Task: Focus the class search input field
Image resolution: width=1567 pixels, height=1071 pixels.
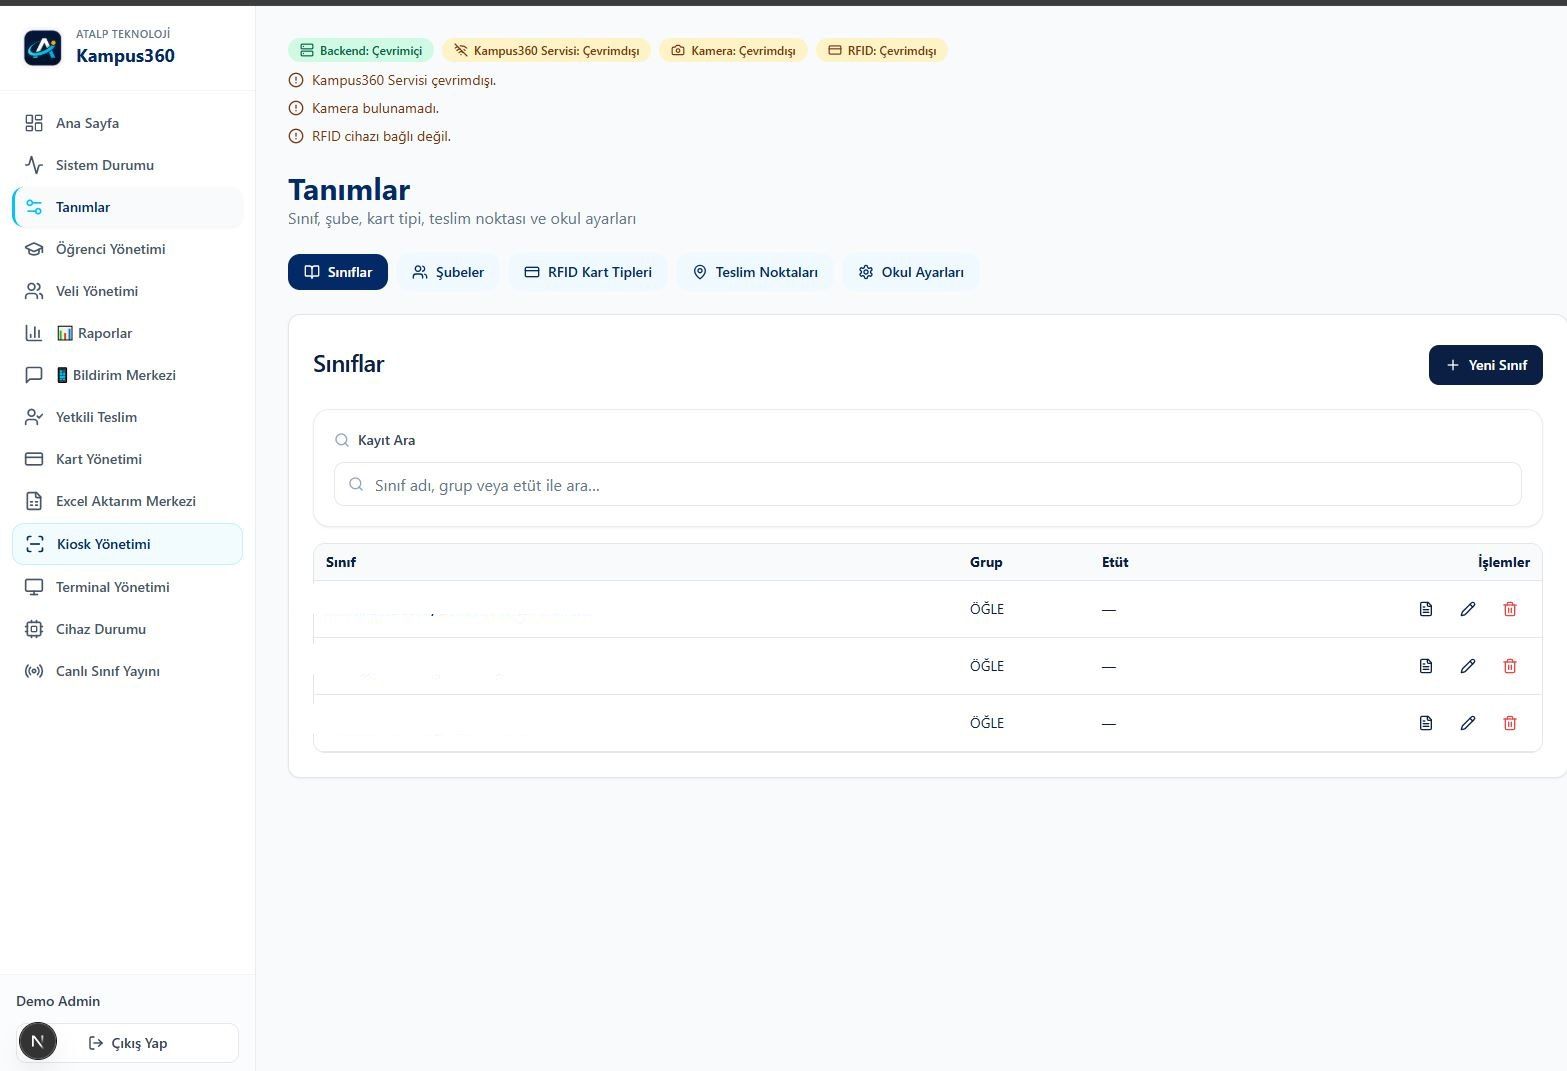Action: click(x=928, y=485)
